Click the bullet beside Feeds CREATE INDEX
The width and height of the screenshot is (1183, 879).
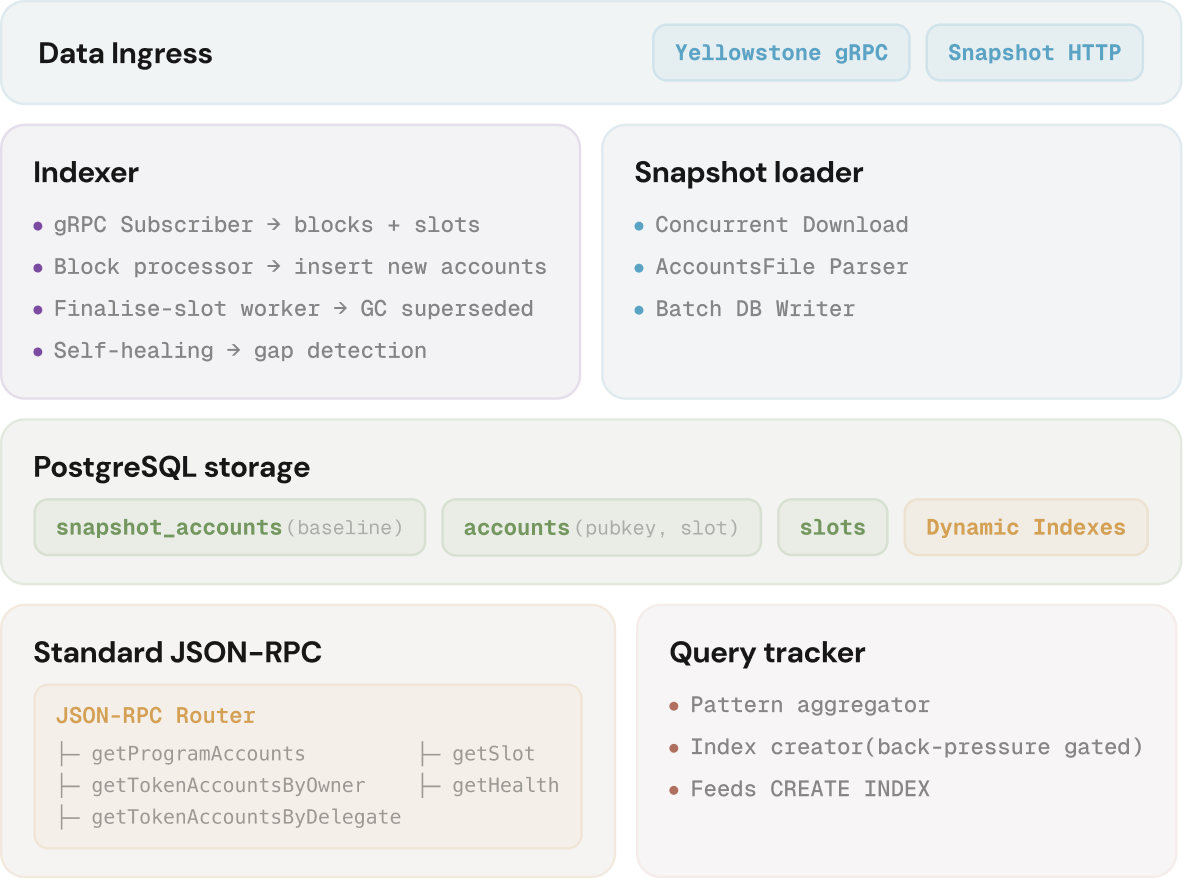(674, 790)
